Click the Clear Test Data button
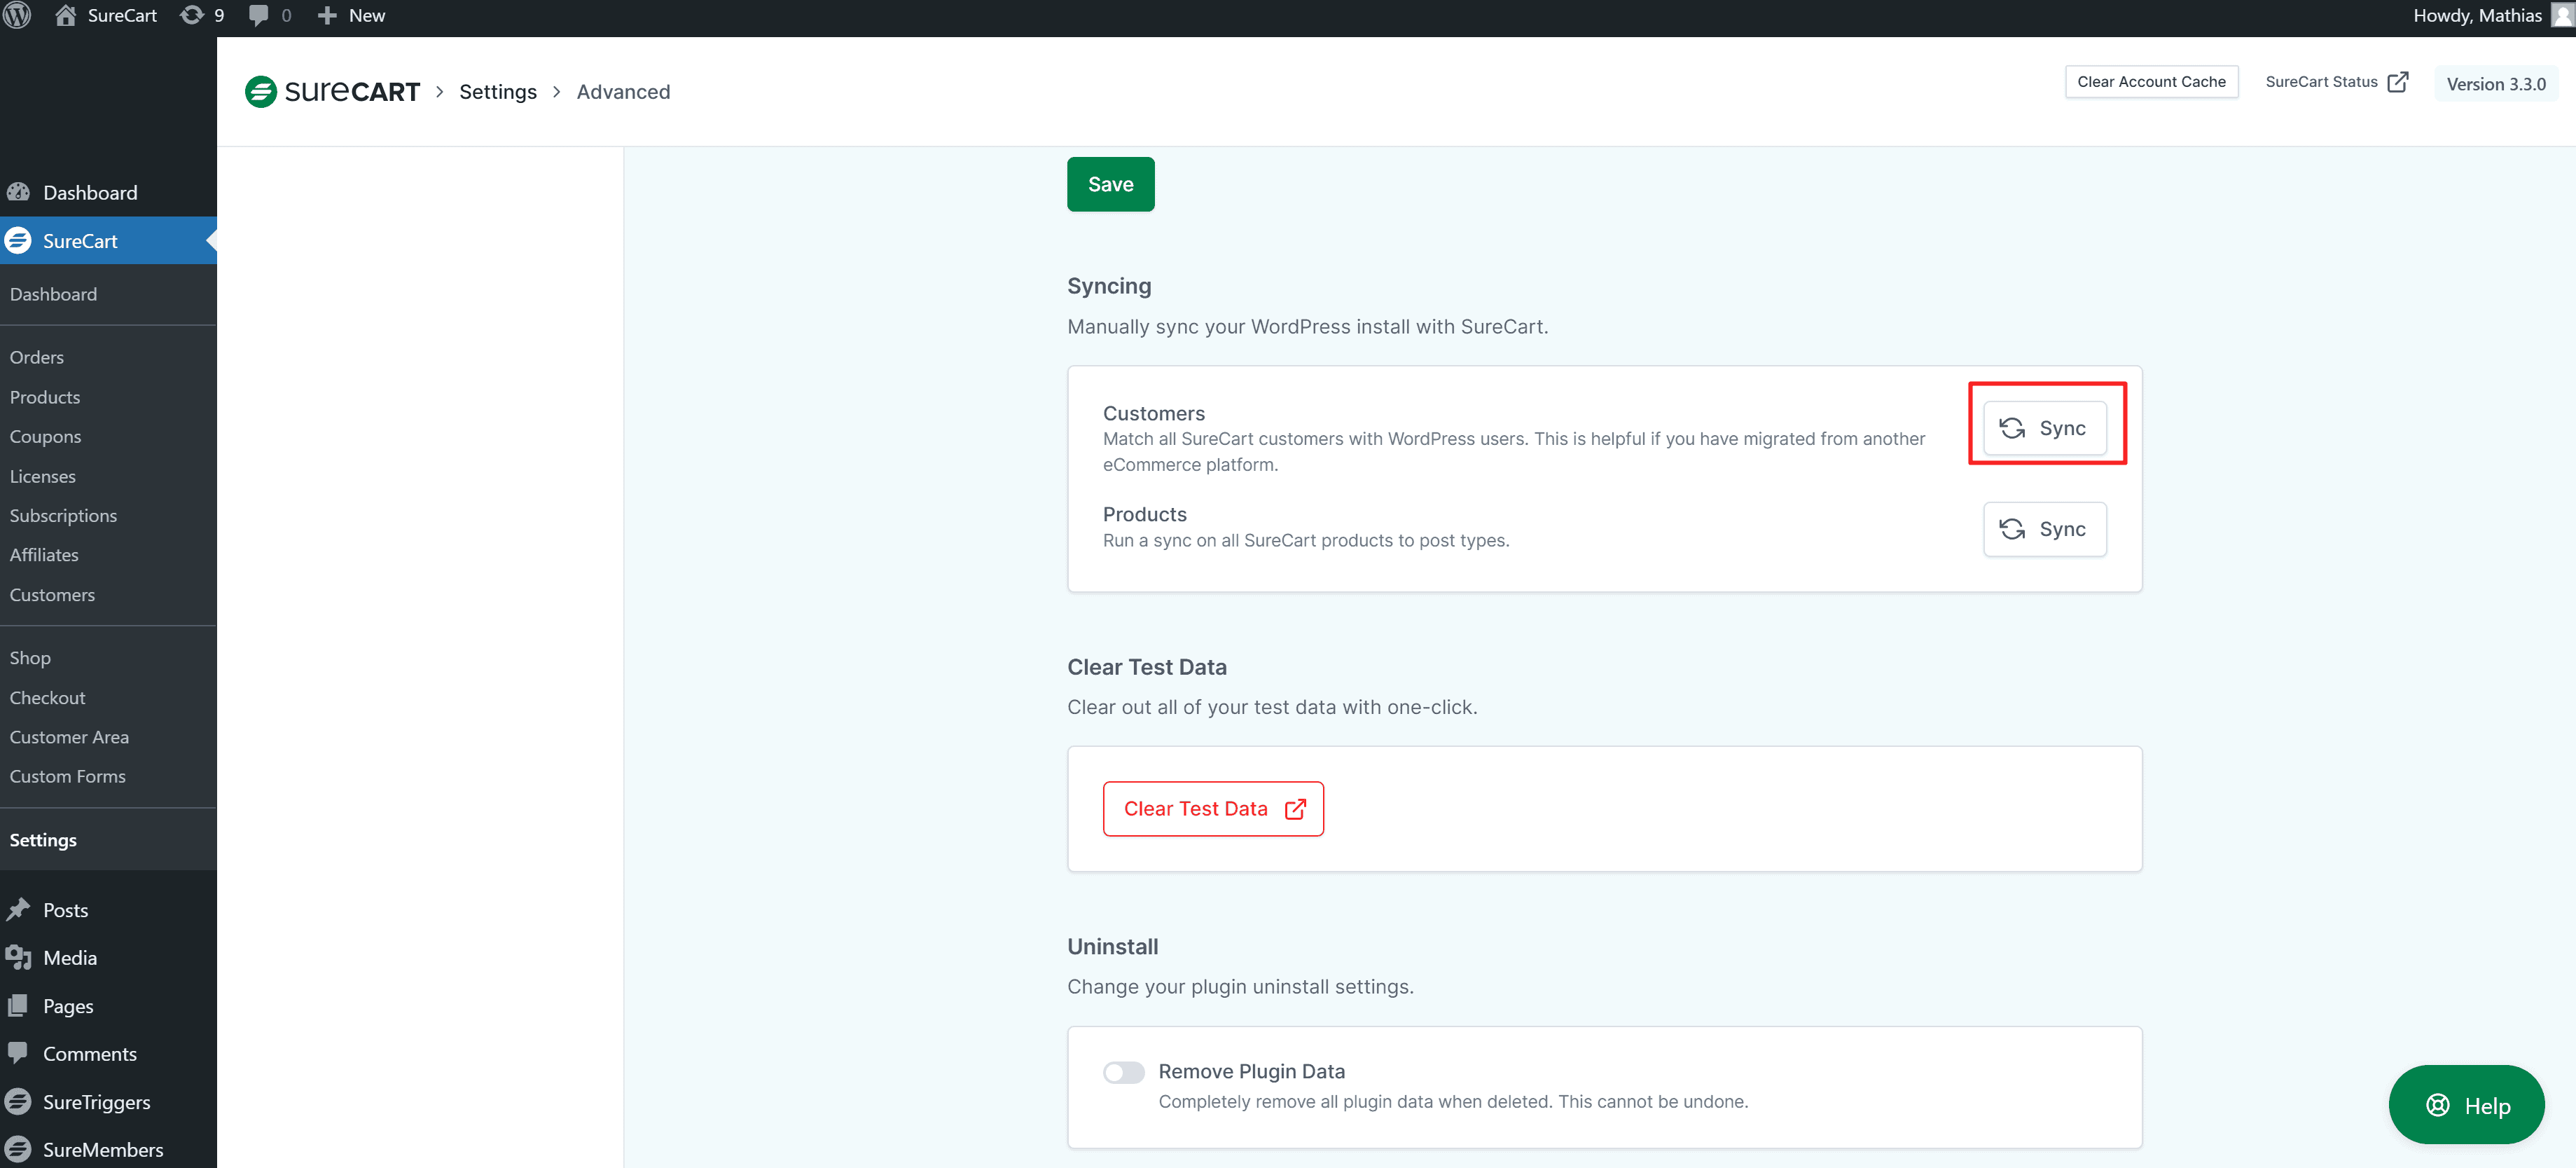 pyautogui.click(x=1212, y=808)
